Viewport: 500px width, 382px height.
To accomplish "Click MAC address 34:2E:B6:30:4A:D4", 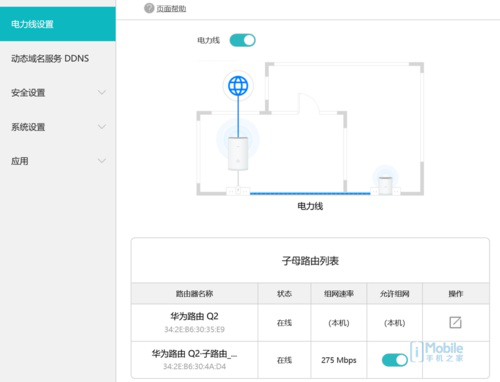I will [x=194, y=367].
